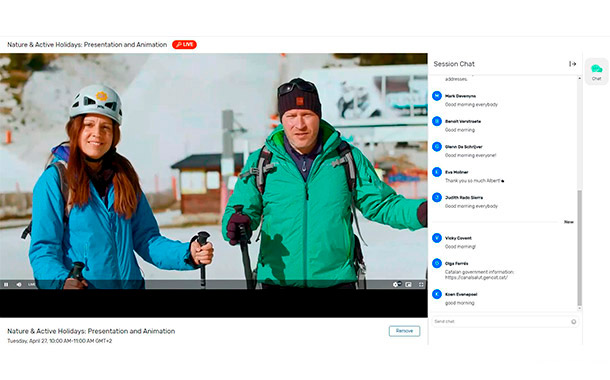
Task: Click Benoit Verstraete's avatar in chat
Action: click(437, 121)
